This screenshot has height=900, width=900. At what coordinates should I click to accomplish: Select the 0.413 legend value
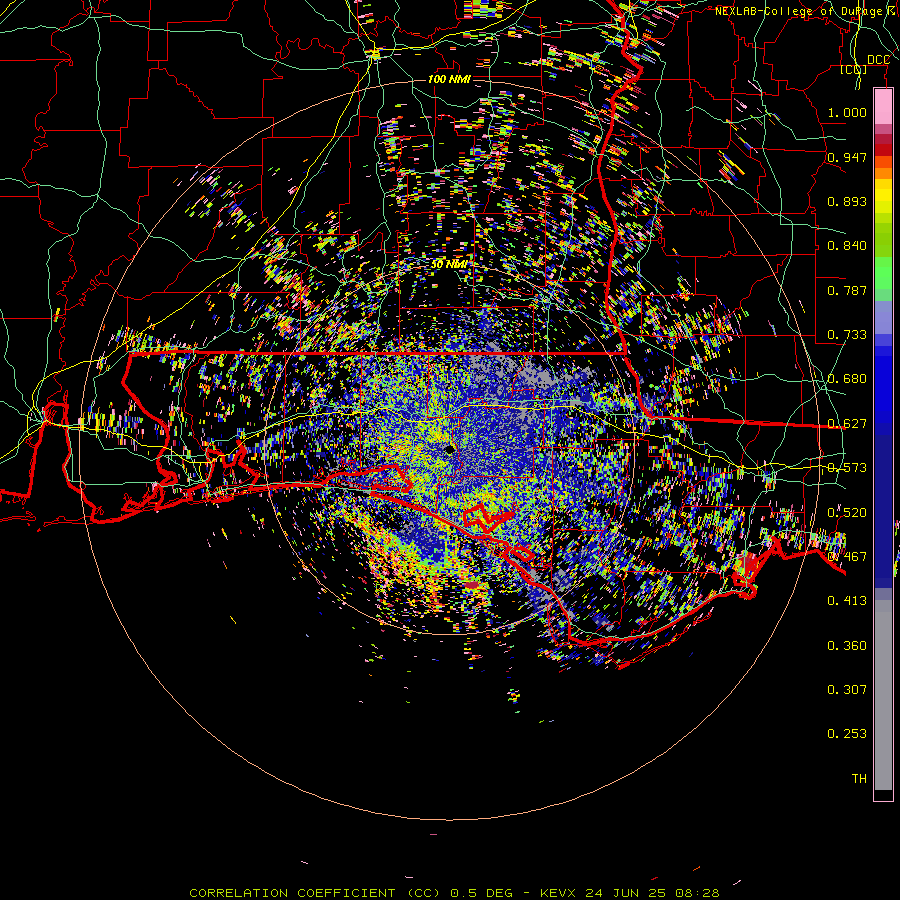[x=847, y=601]
